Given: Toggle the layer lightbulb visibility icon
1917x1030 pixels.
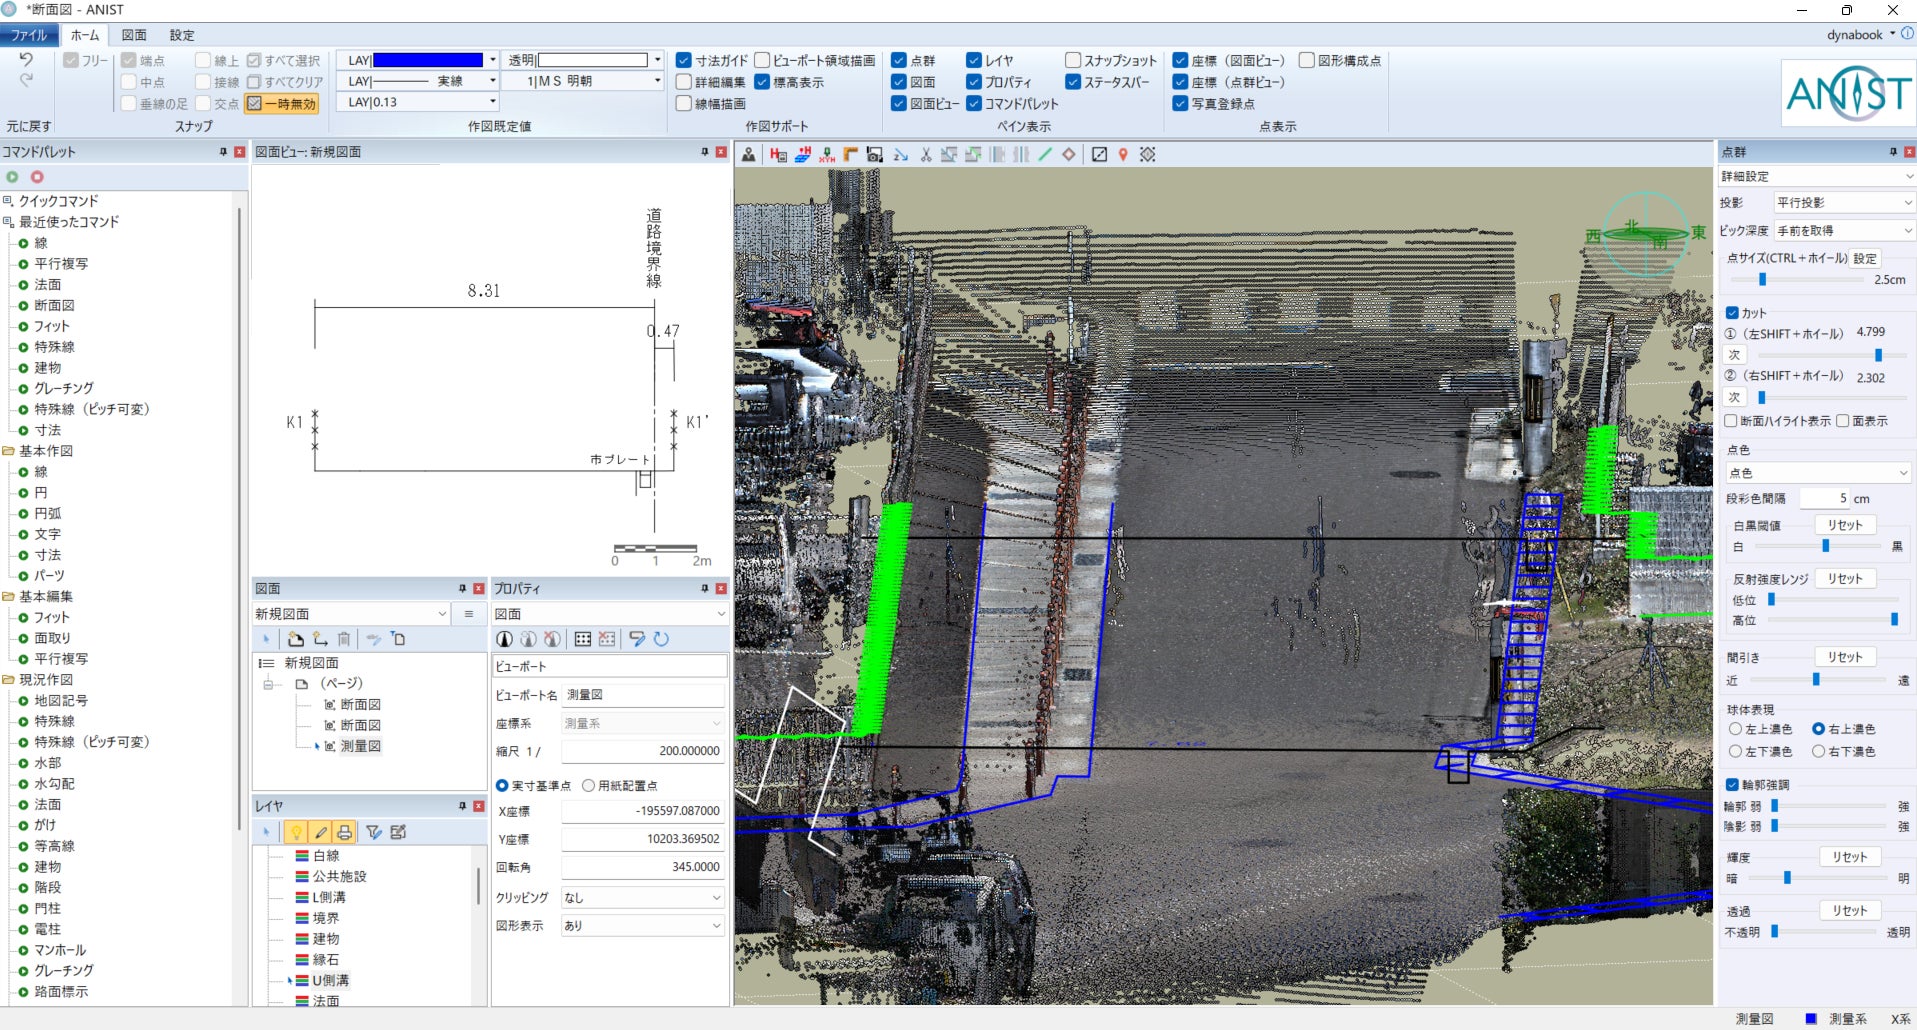Looking at the screenshot, I should coord(296,832).
